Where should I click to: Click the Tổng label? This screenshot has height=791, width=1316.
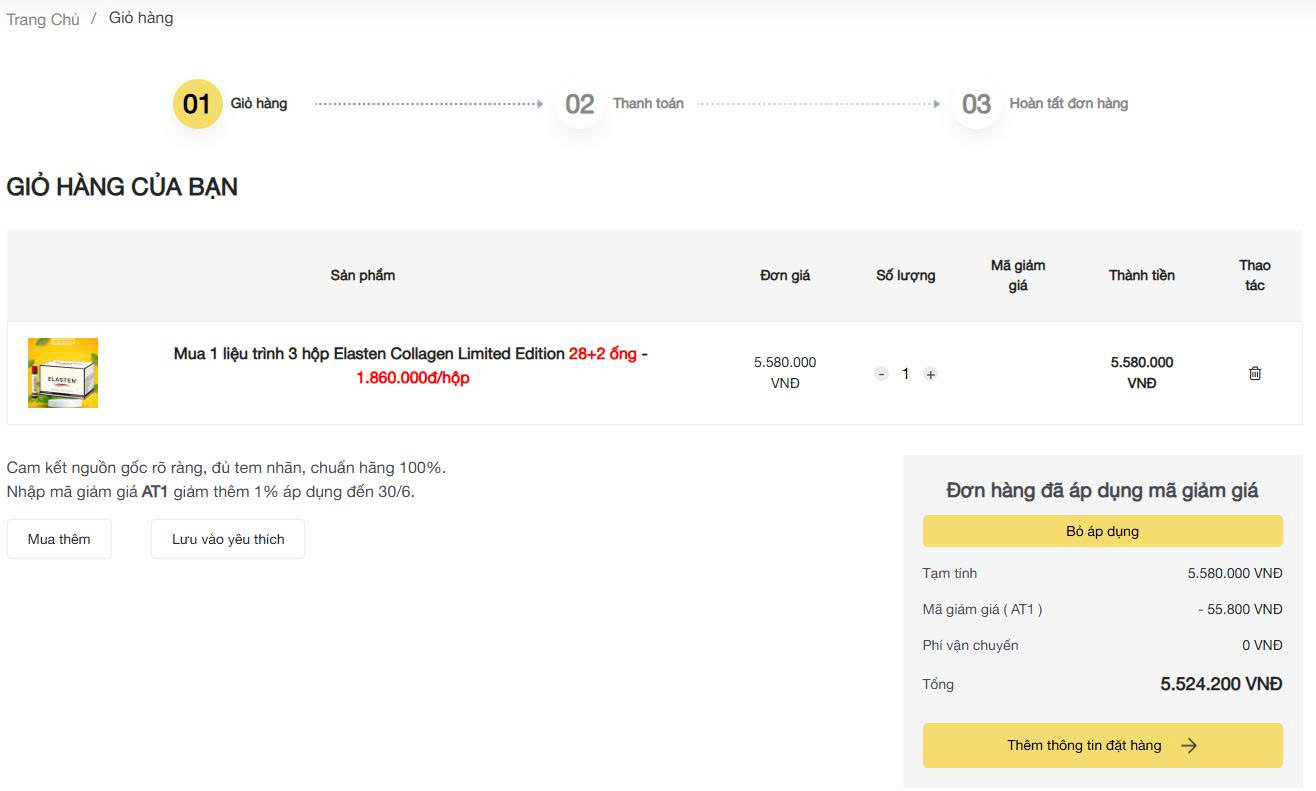click(x=938, y=684)
